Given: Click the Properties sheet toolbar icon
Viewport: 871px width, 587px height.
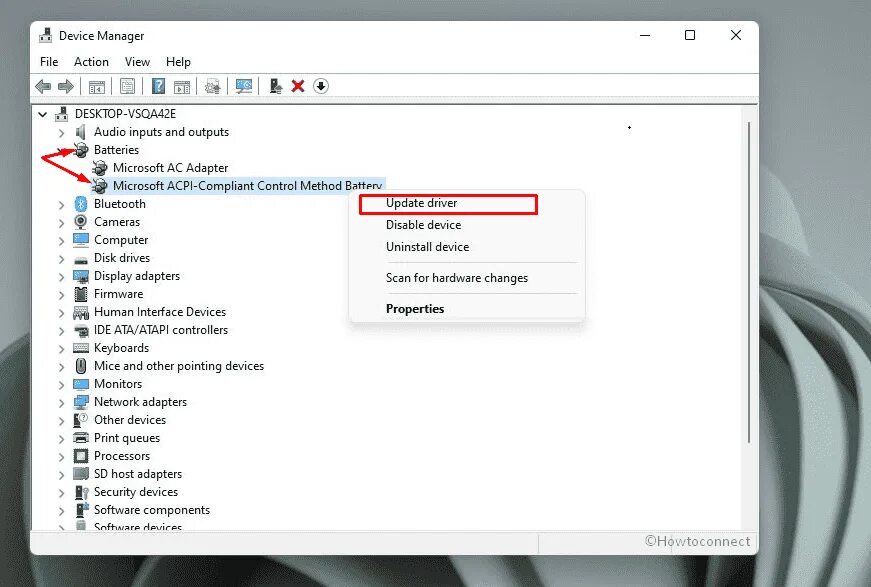Looking at the screenshot, I should click(x=127, y=86).
